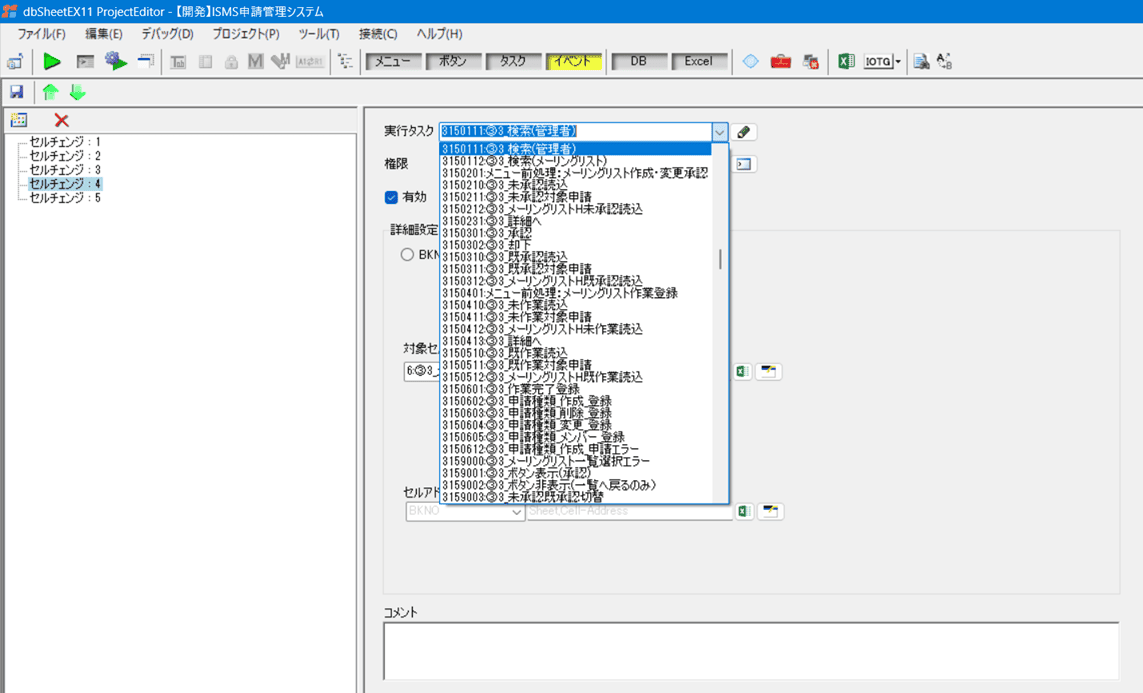The width and height of the screenshot is (1143, 693).
Task: Click the blue Save floppy disk icon
Action: [16, 92]
